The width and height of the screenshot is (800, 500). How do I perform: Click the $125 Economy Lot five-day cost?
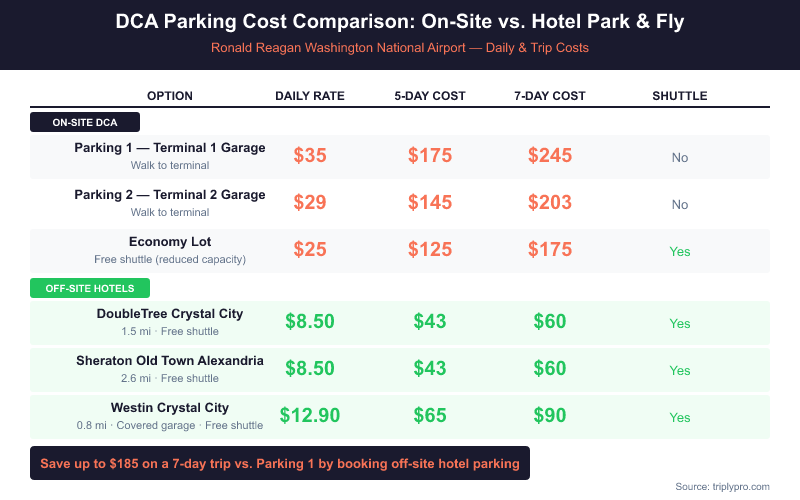click(x=430, y=250)
